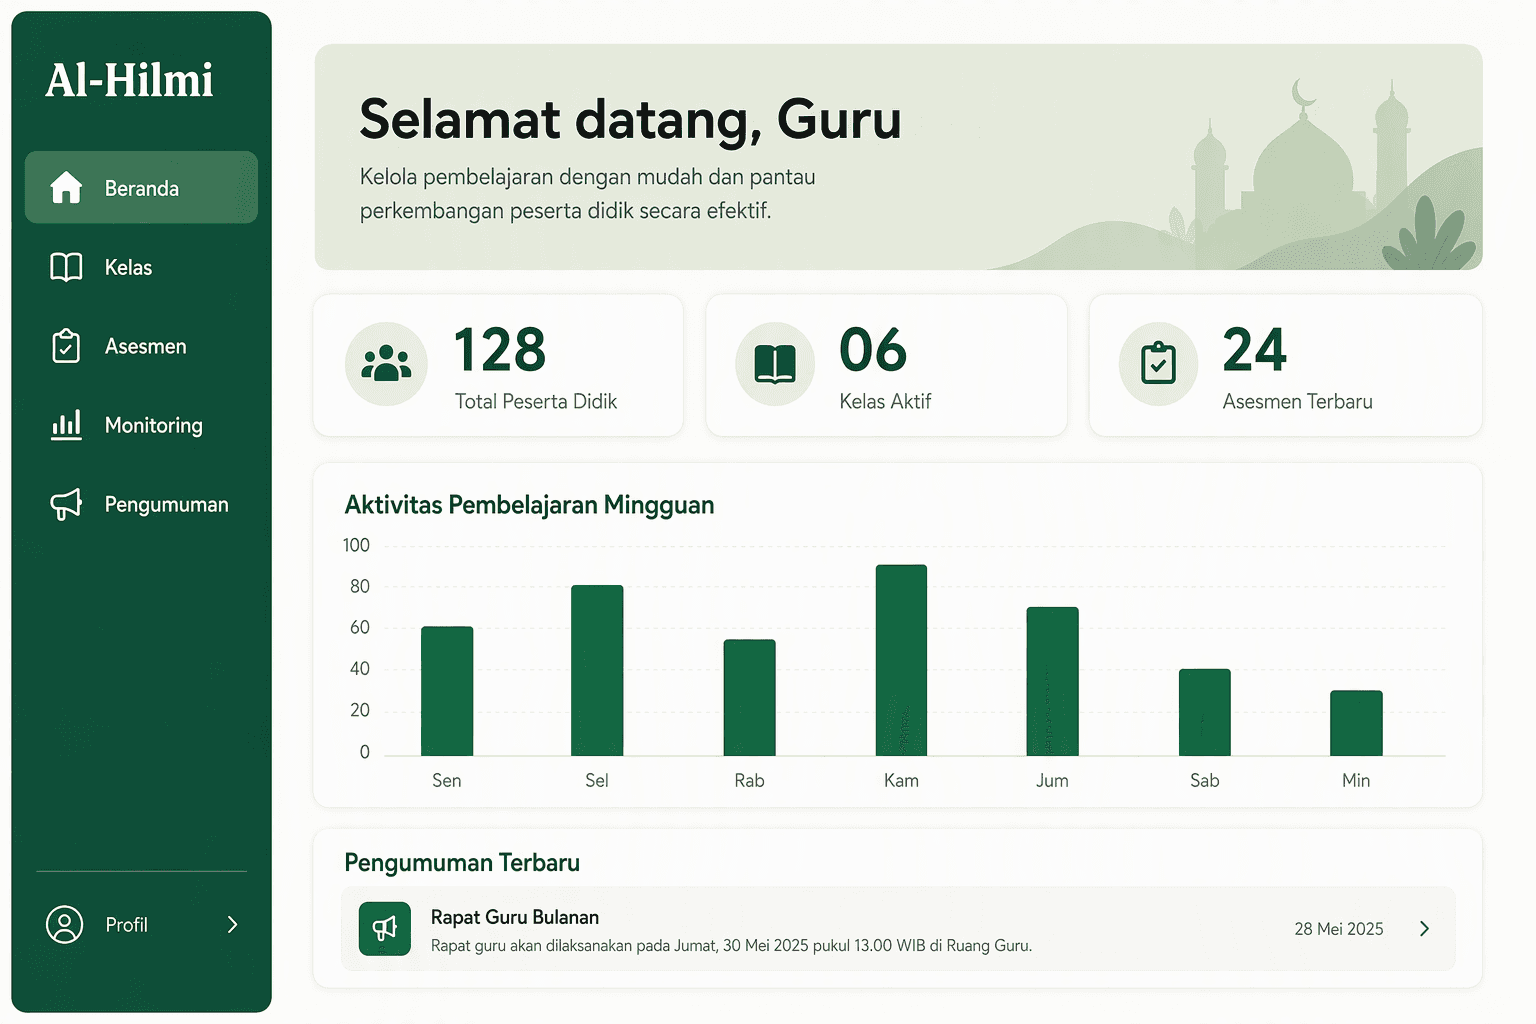Click the Rapat Guru Bulanan megaphone icon
1536x1024 pixels.
pyautogui.click(x=385, y=929)
